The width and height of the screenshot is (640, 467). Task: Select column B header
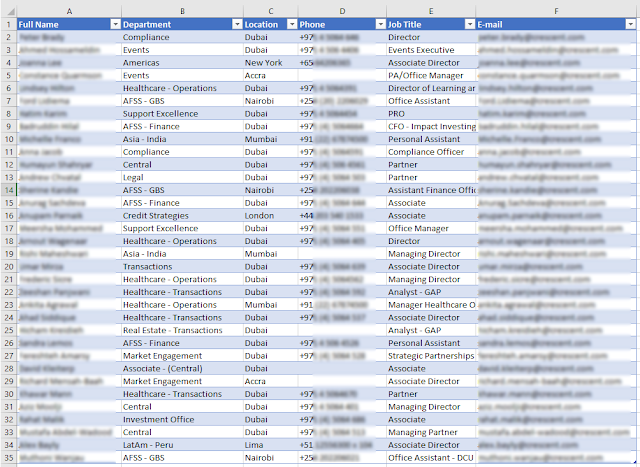tap(182, 11)
